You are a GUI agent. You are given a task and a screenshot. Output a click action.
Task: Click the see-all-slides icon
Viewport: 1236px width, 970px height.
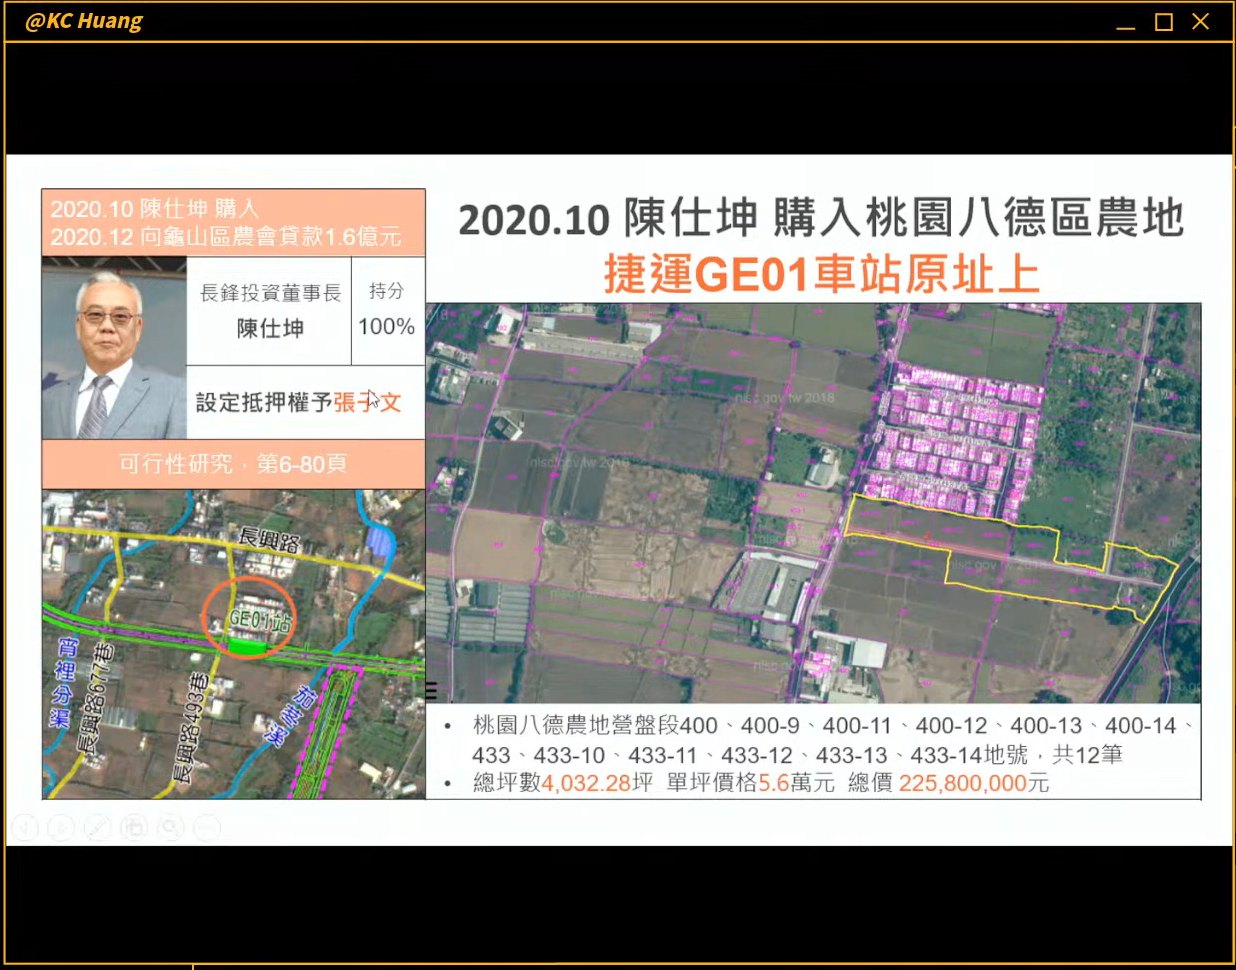coord(134,827)
